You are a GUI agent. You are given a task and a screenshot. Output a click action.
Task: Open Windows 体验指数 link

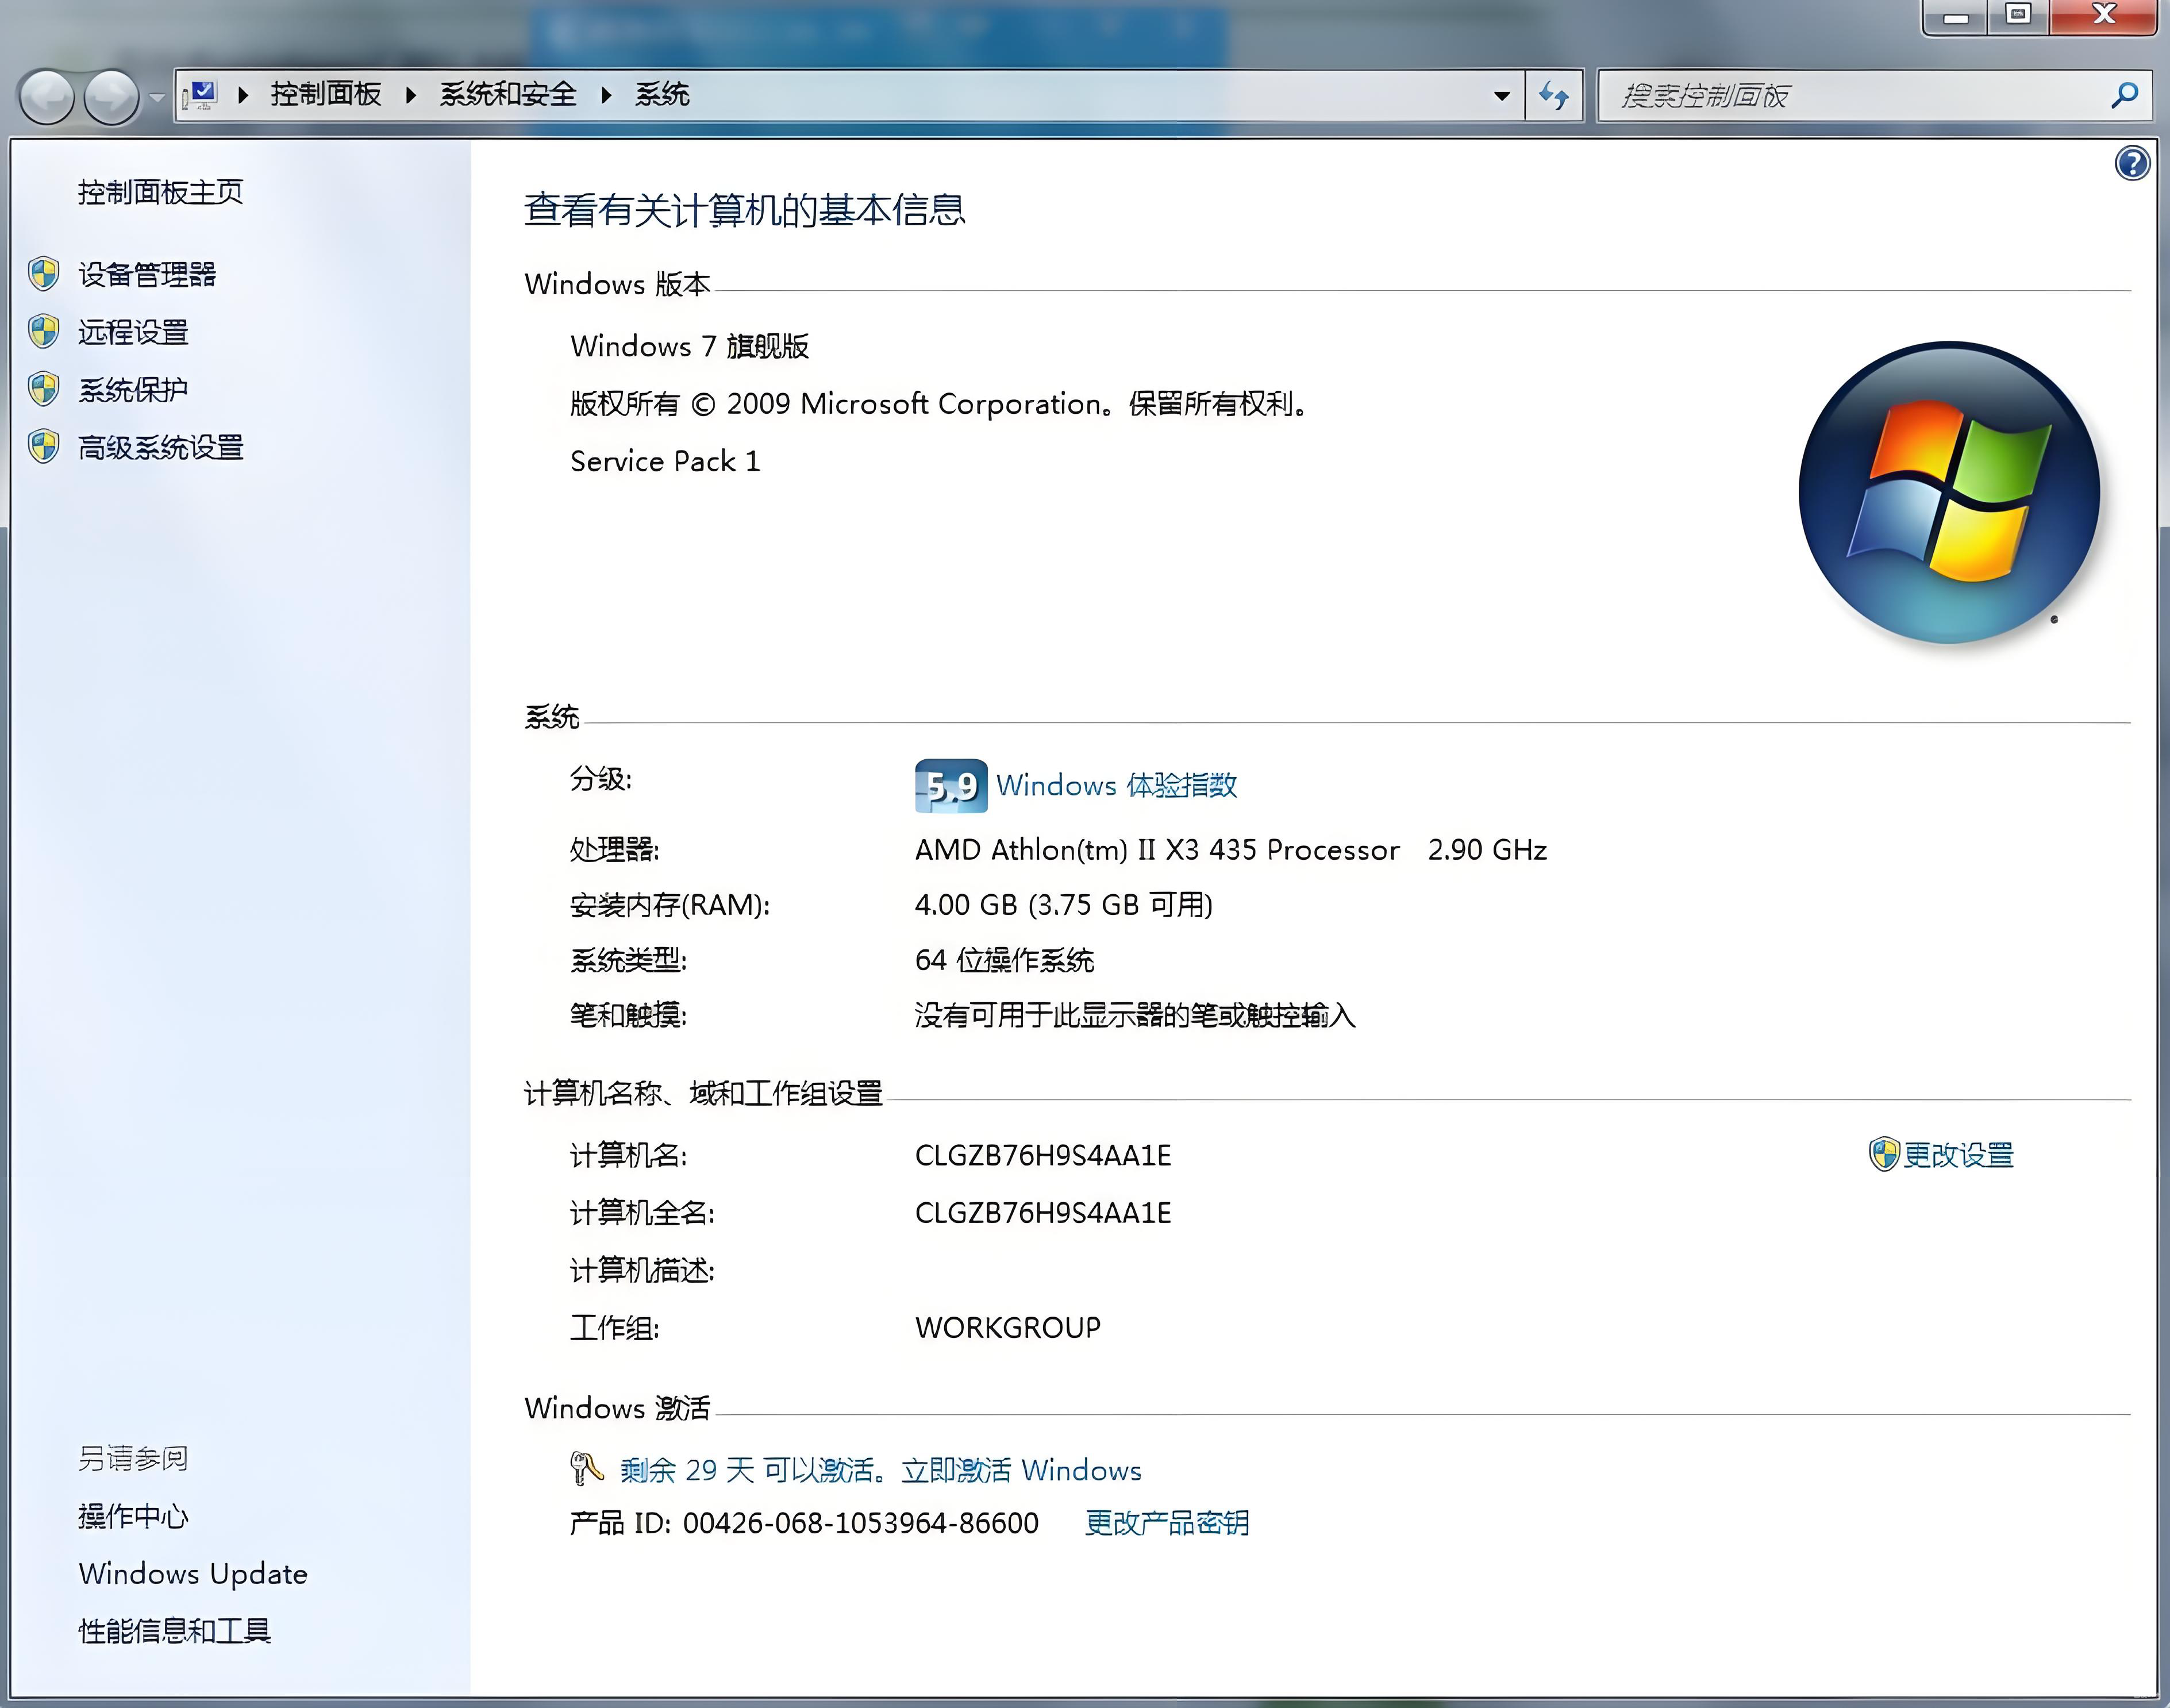(1117, 786)
